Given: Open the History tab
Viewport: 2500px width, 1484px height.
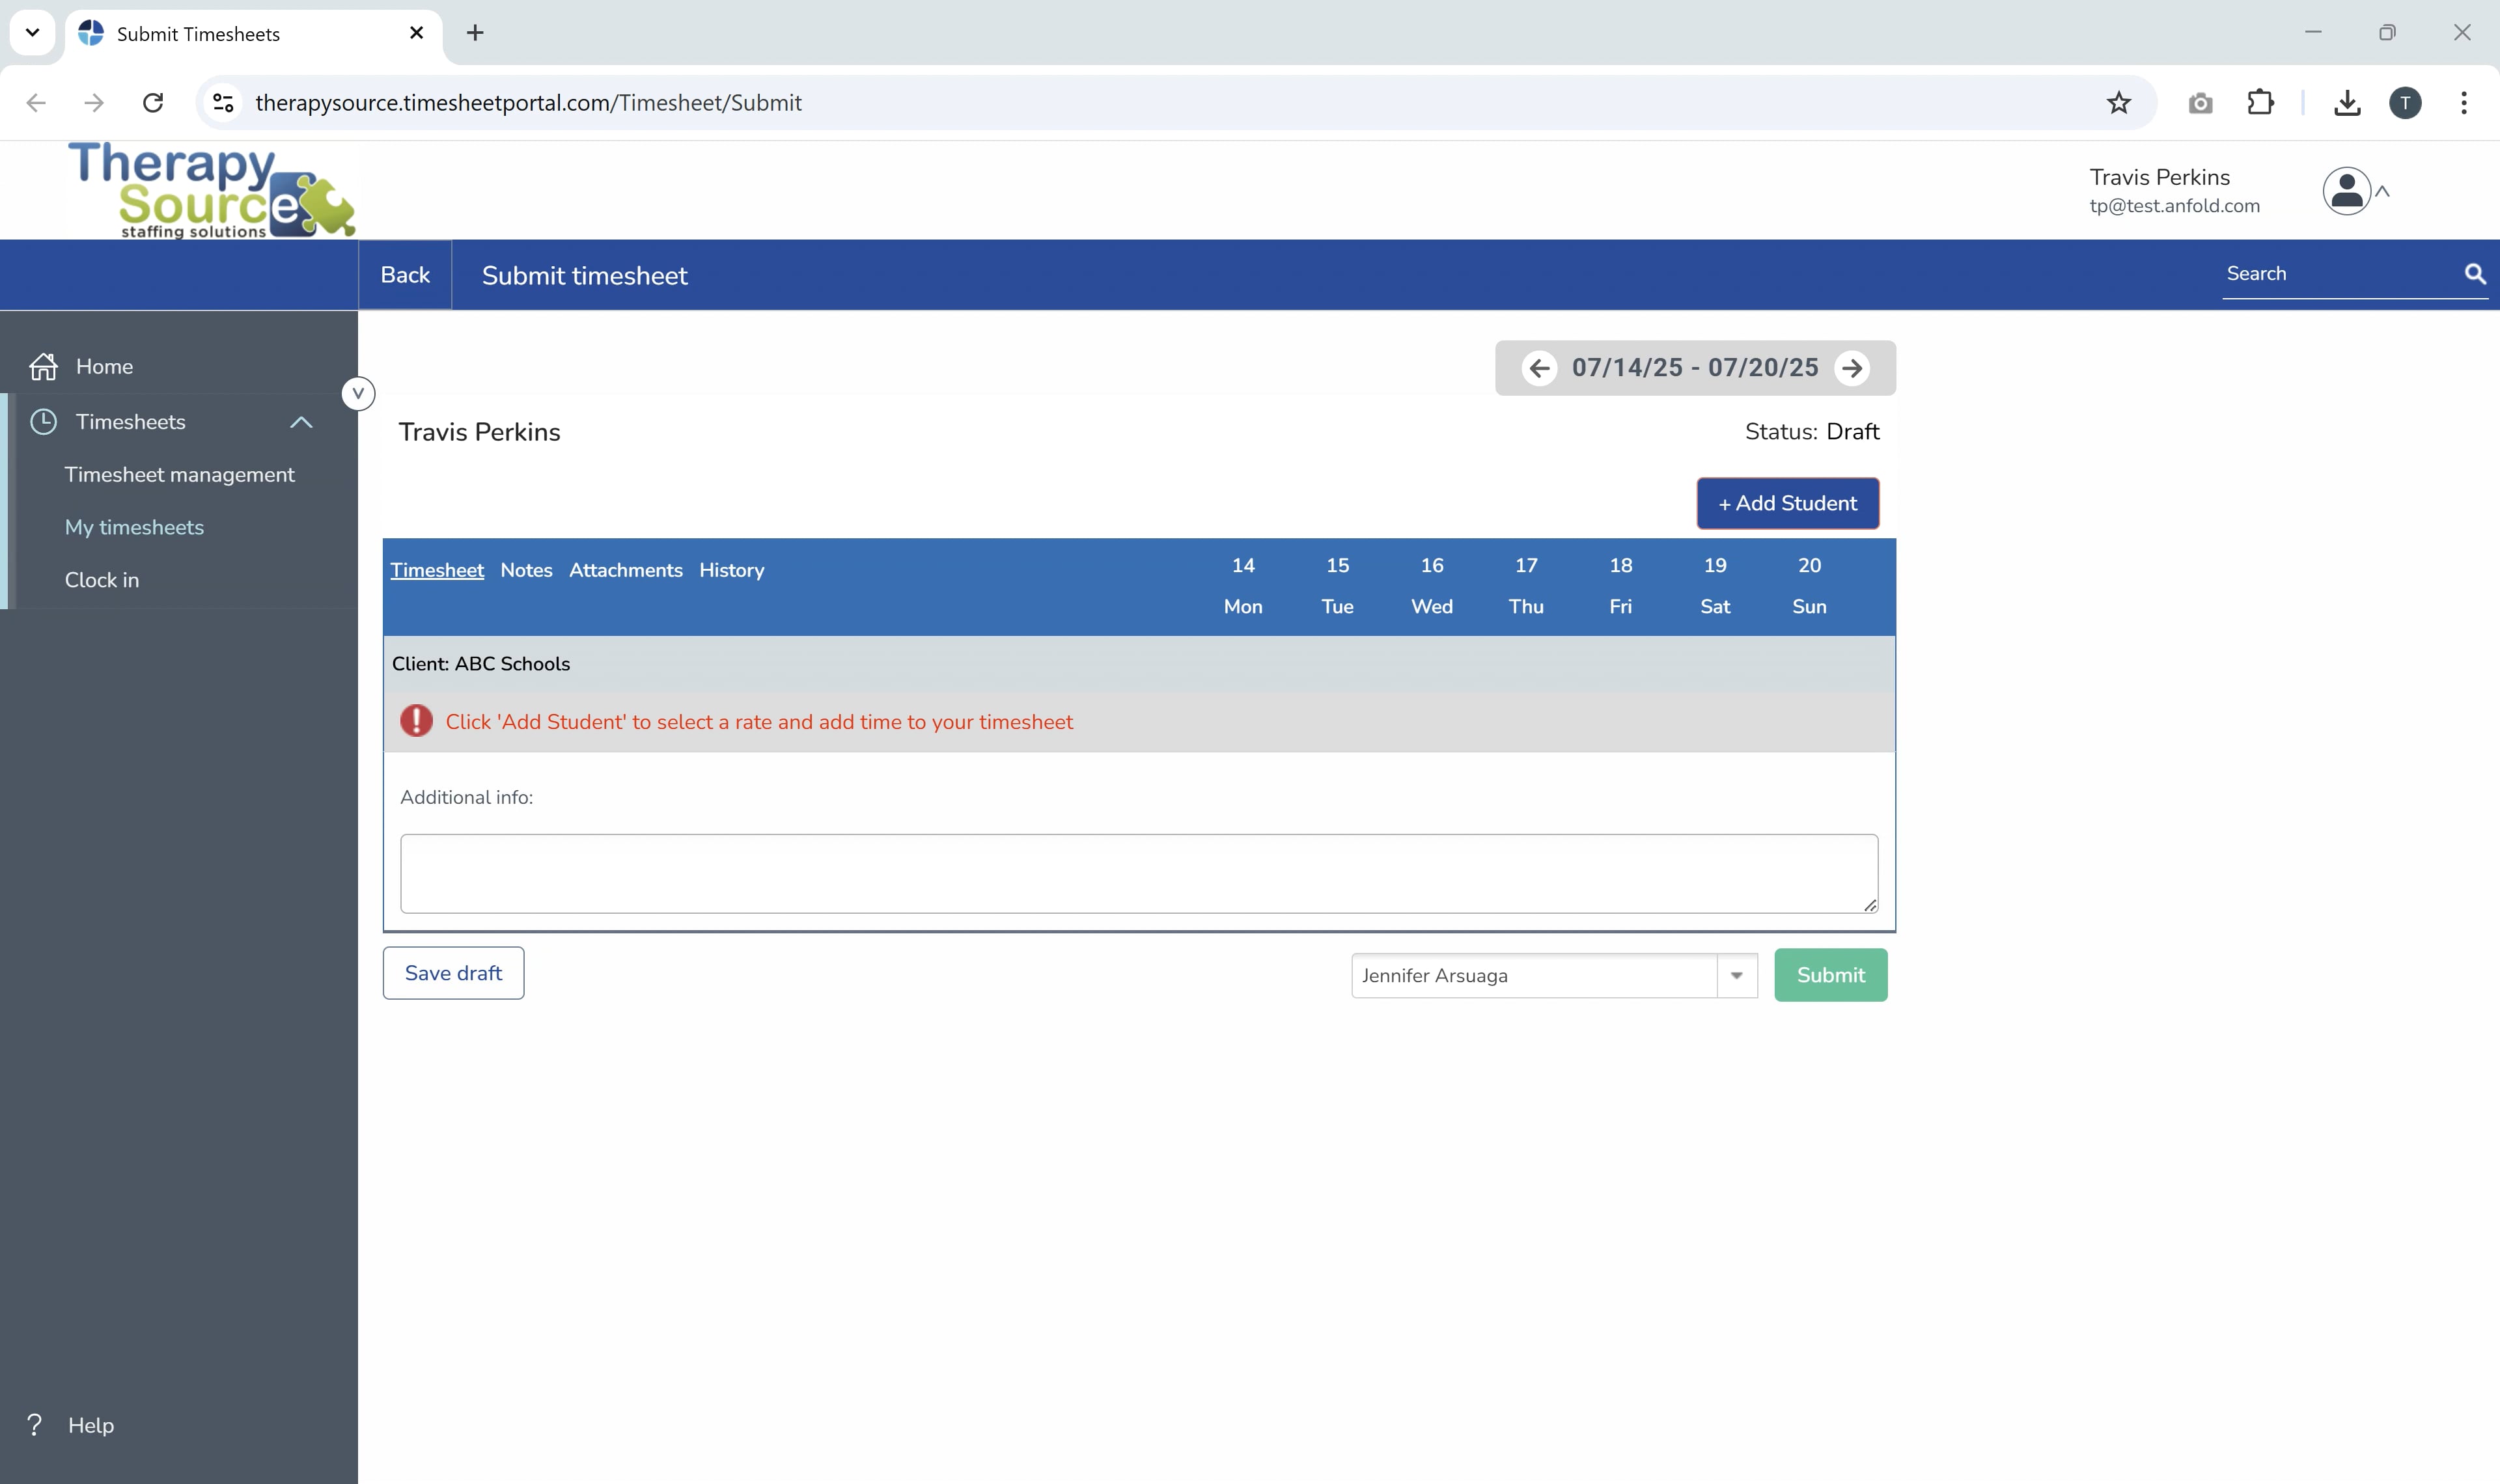Looking at the screenshot, I should tap(731, 570).
